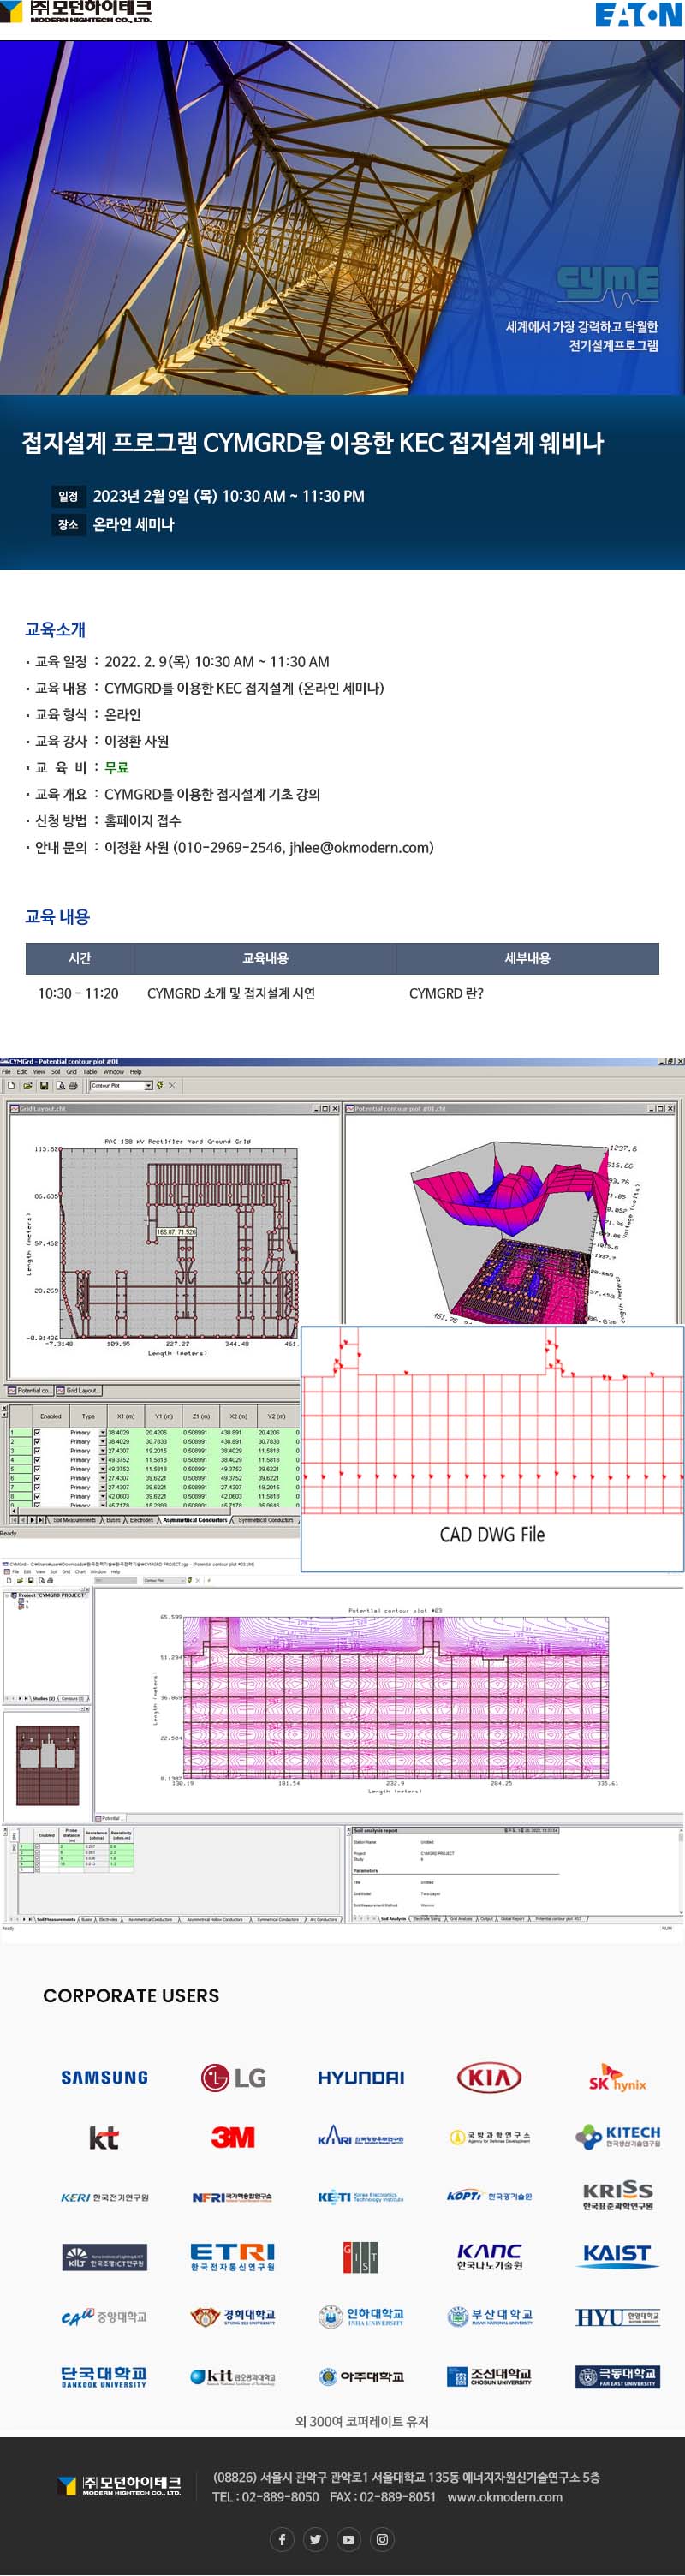This screenshot has width=685, height=2576.
Task: Click the KIA logo under Corporate Users
Action: (x=489, y=2077)
